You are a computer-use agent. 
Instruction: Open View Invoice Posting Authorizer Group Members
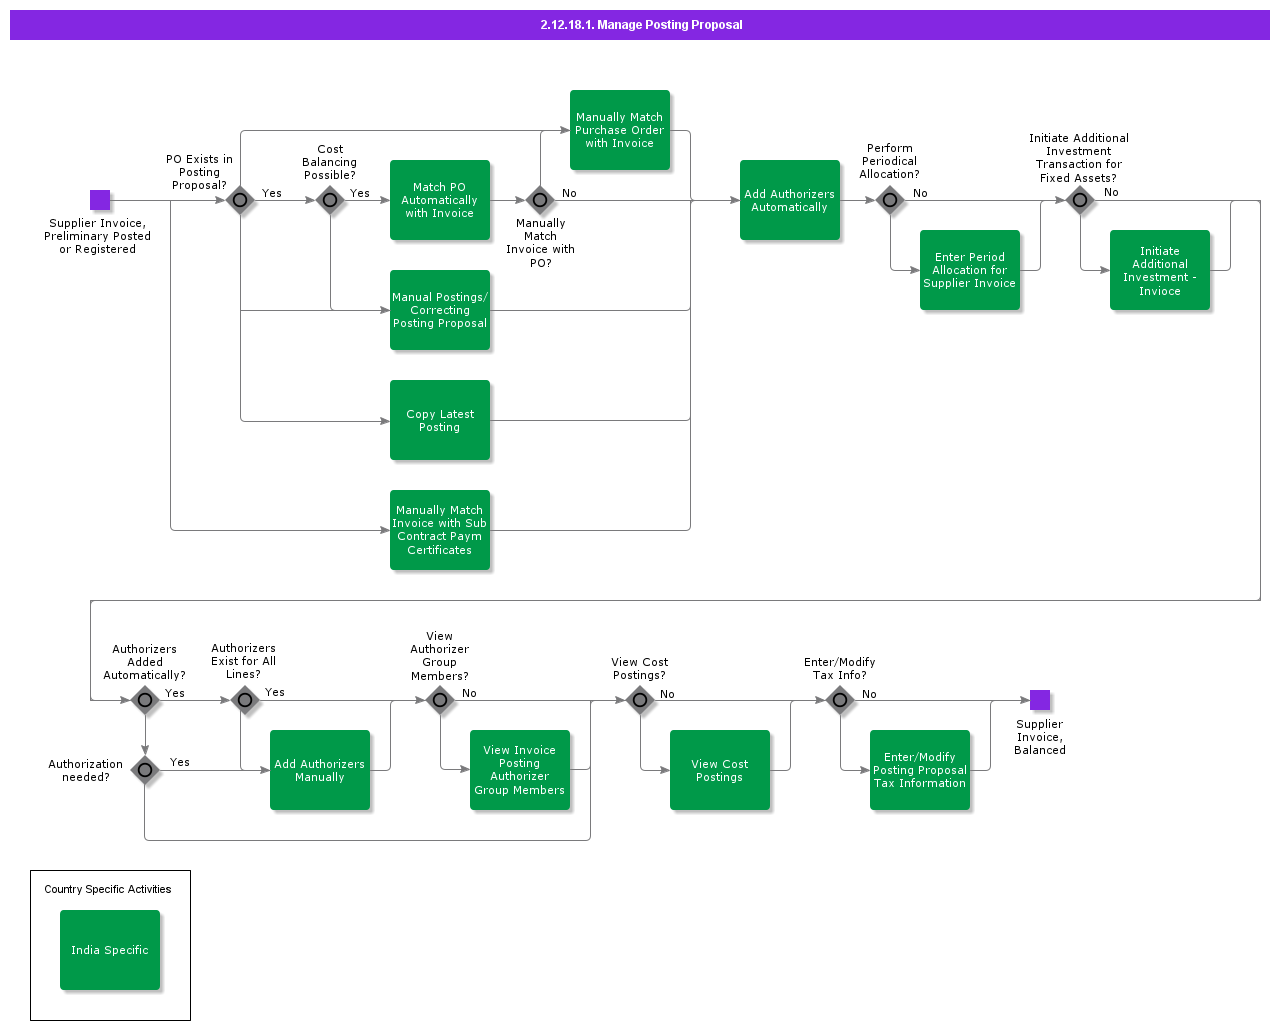click(x=520, y=770)
